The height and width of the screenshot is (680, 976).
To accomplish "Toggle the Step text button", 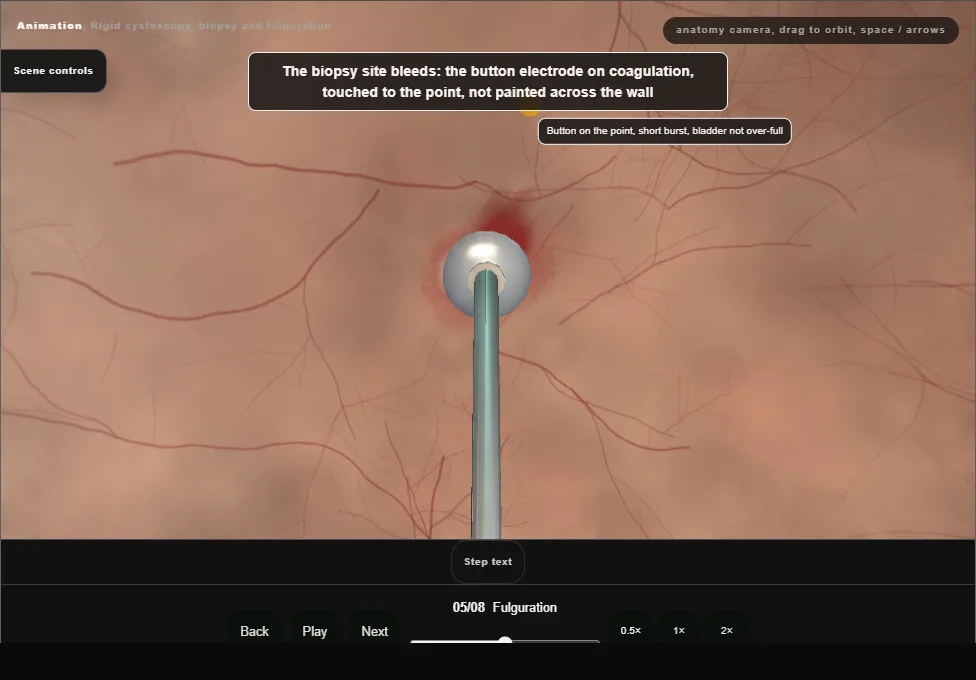I will coord(488,562).
